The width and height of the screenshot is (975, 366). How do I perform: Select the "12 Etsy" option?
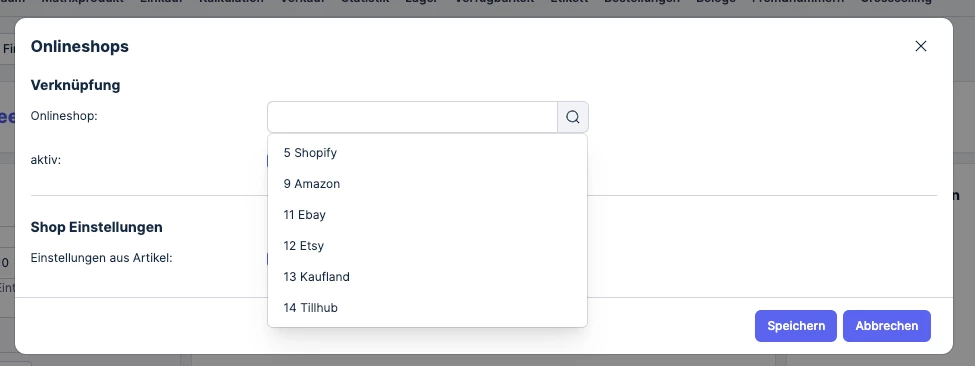427,246
